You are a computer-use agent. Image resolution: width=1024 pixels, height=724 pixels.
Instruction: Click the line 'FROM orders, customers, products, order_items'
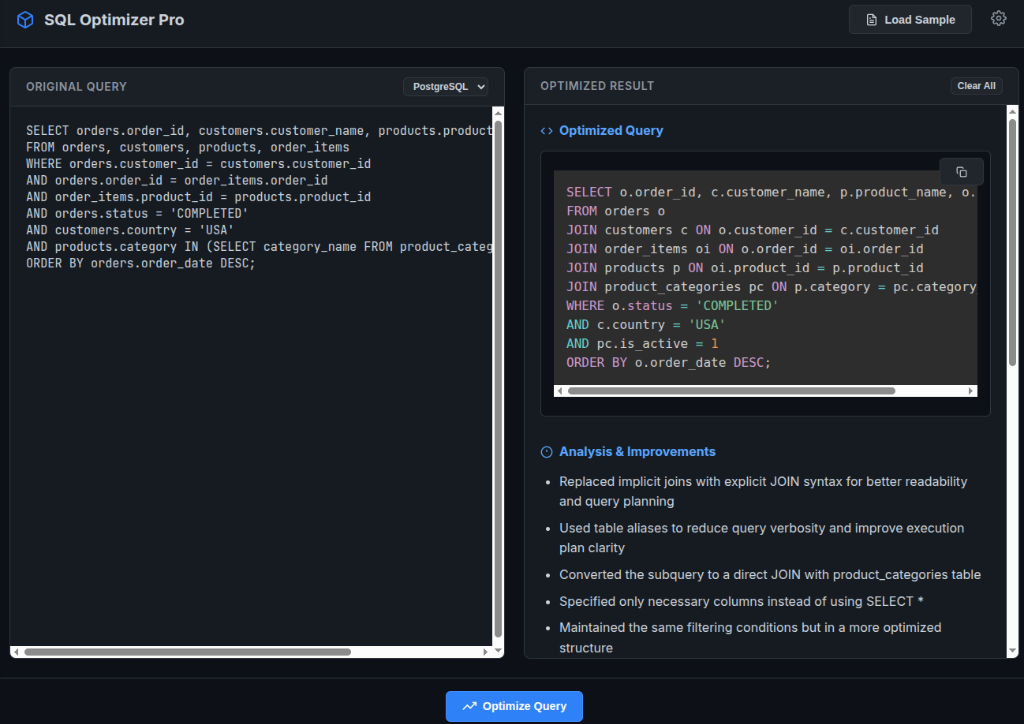coord(187,148)
